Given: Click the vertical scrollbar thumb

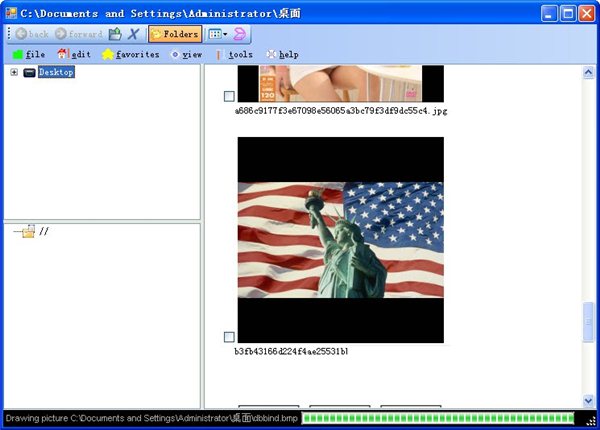Looking at the screenshot, I should coord(588,322).
